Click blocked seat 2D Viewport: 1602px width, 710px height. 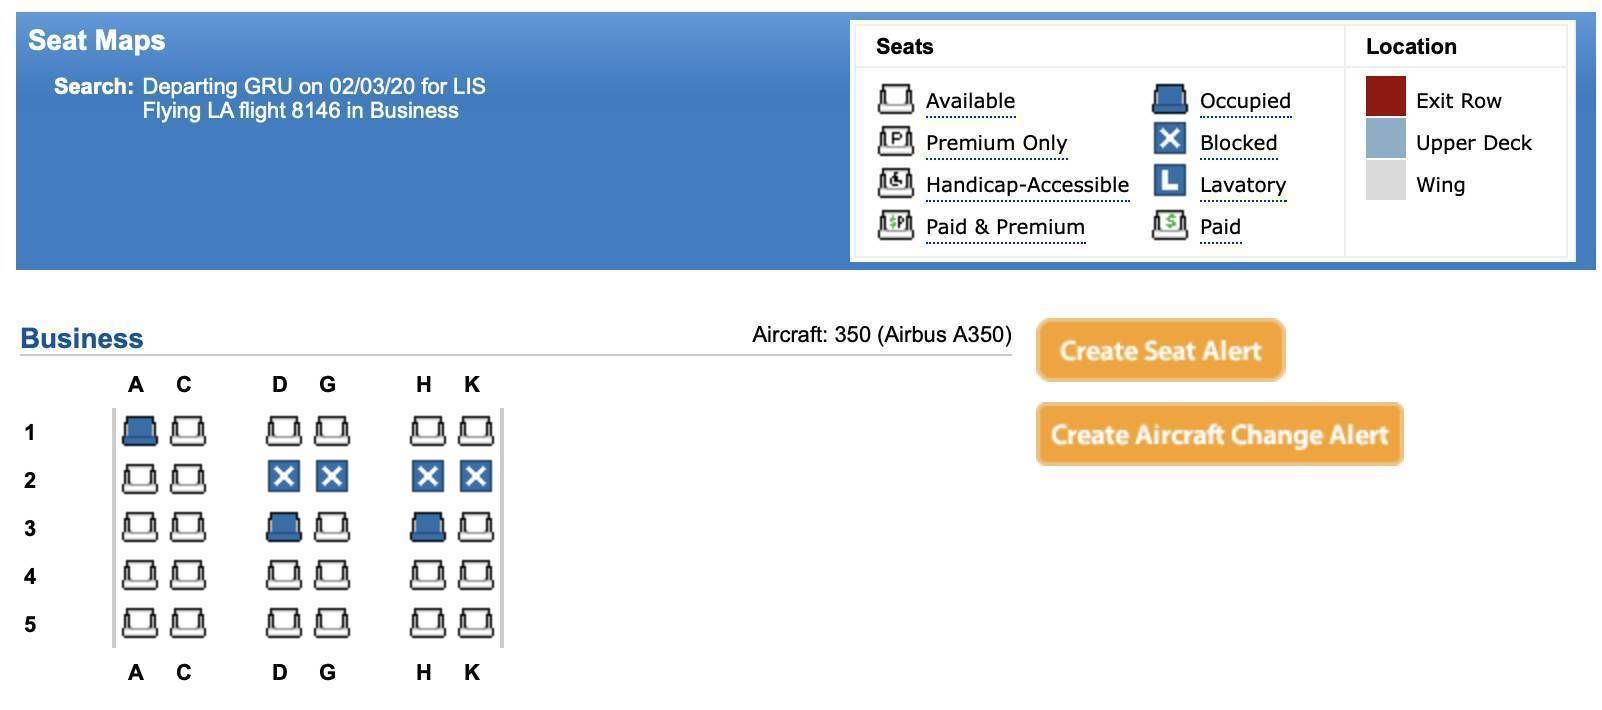tap(284, 476)
